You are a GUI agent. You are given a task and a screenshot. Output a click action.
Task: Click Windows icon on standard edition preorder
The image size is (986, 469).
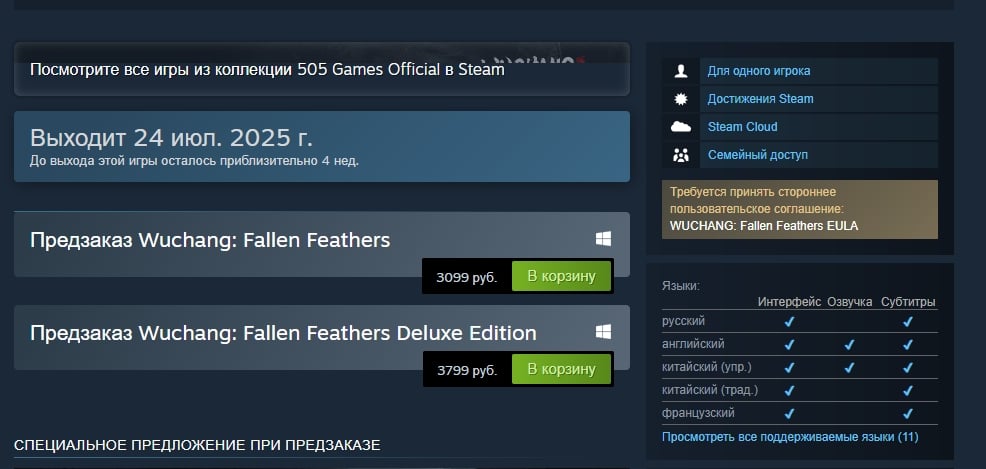604,239
